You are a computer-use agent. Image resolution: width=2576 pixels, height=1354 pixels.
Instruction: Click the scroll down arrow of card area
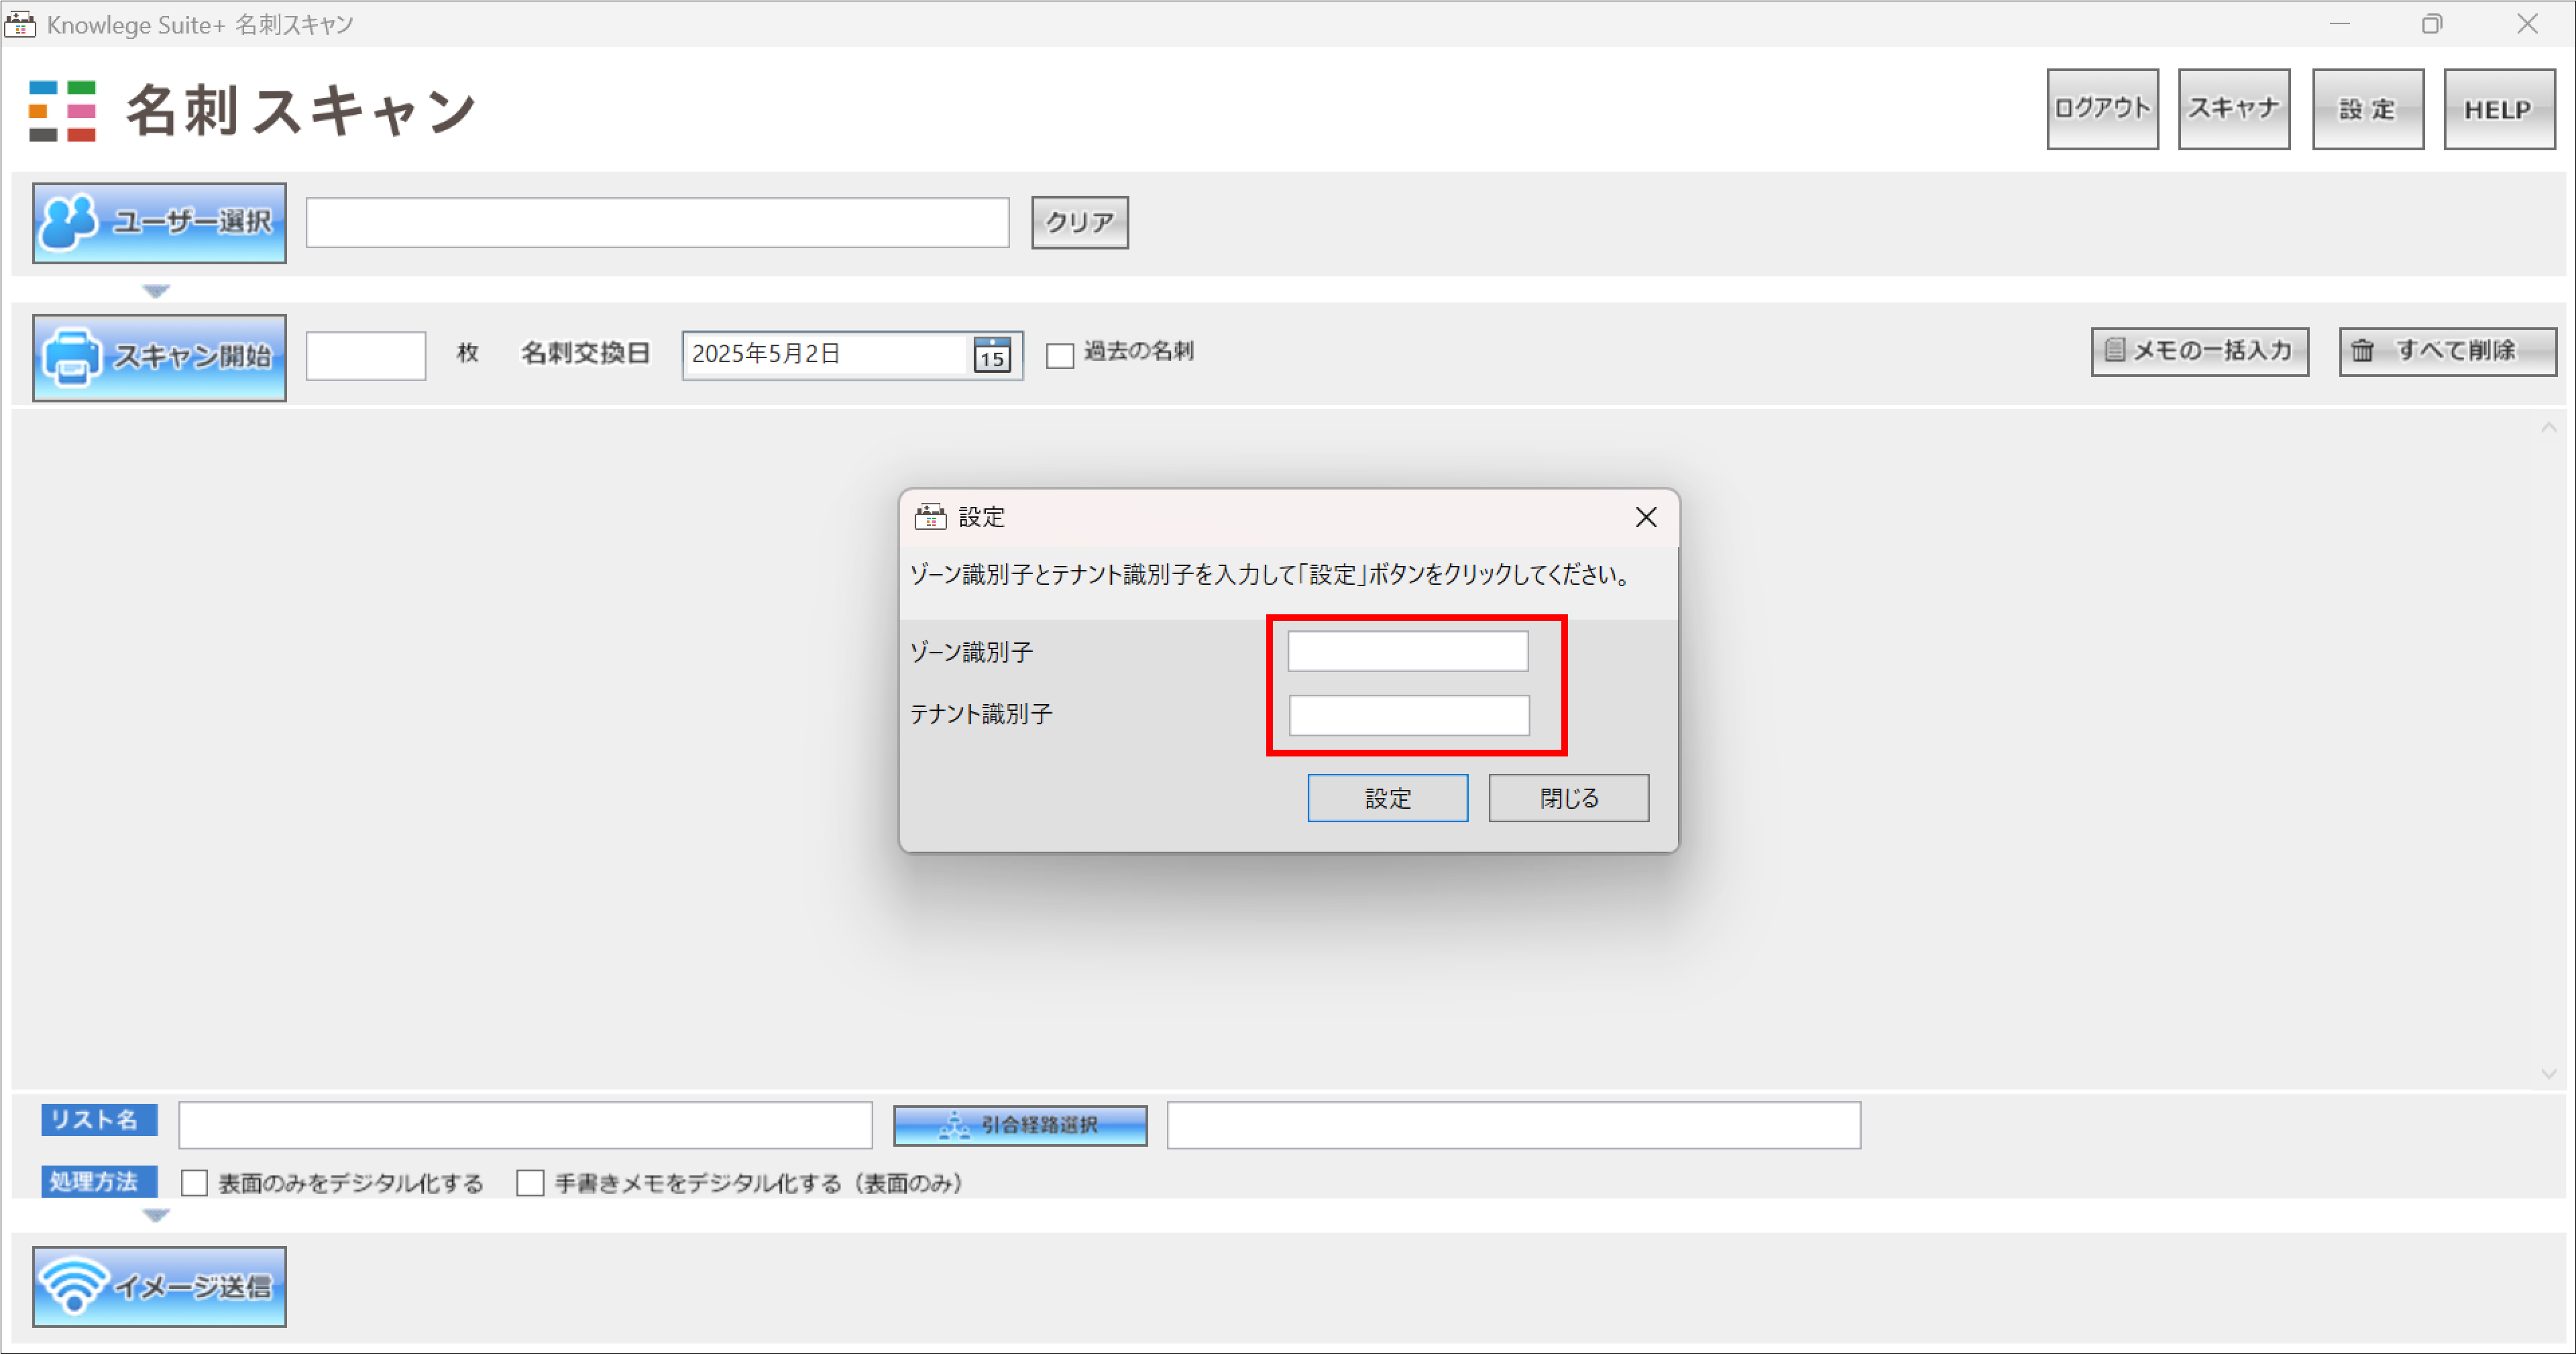coord(2548,1073)
